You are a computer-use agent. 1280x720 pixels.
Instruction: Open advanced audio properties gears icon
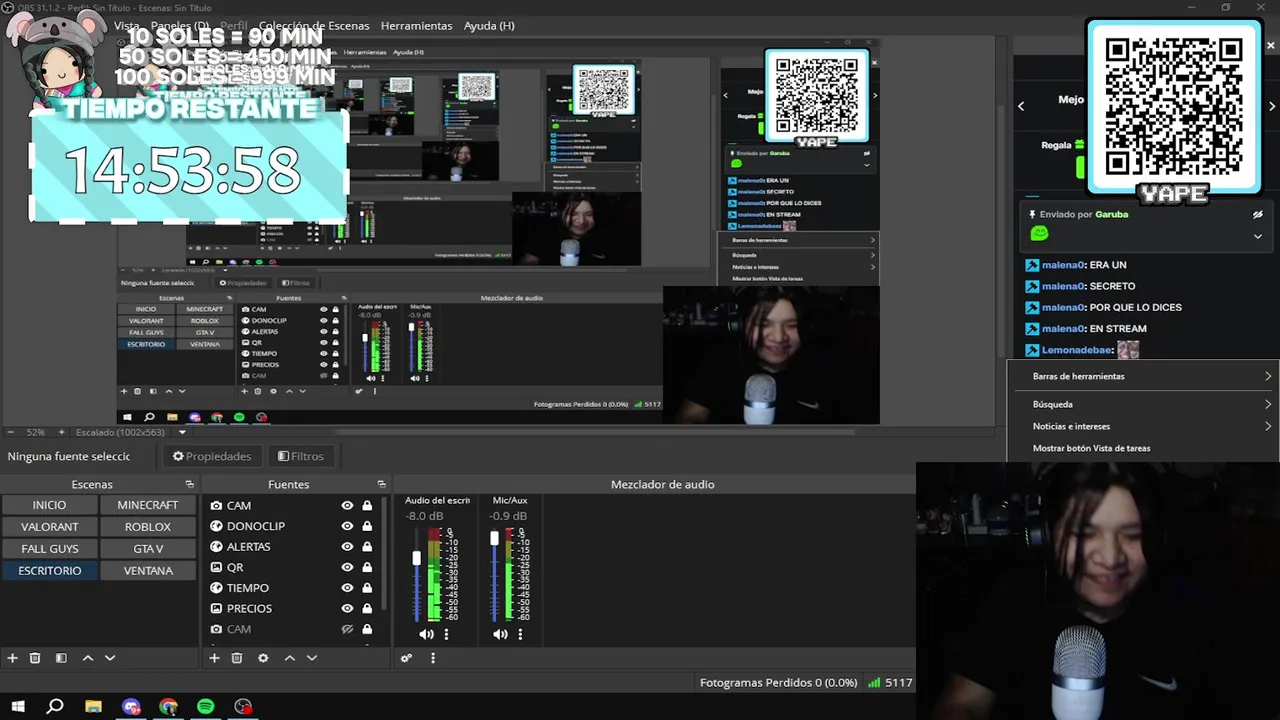[x=406, y=658]
